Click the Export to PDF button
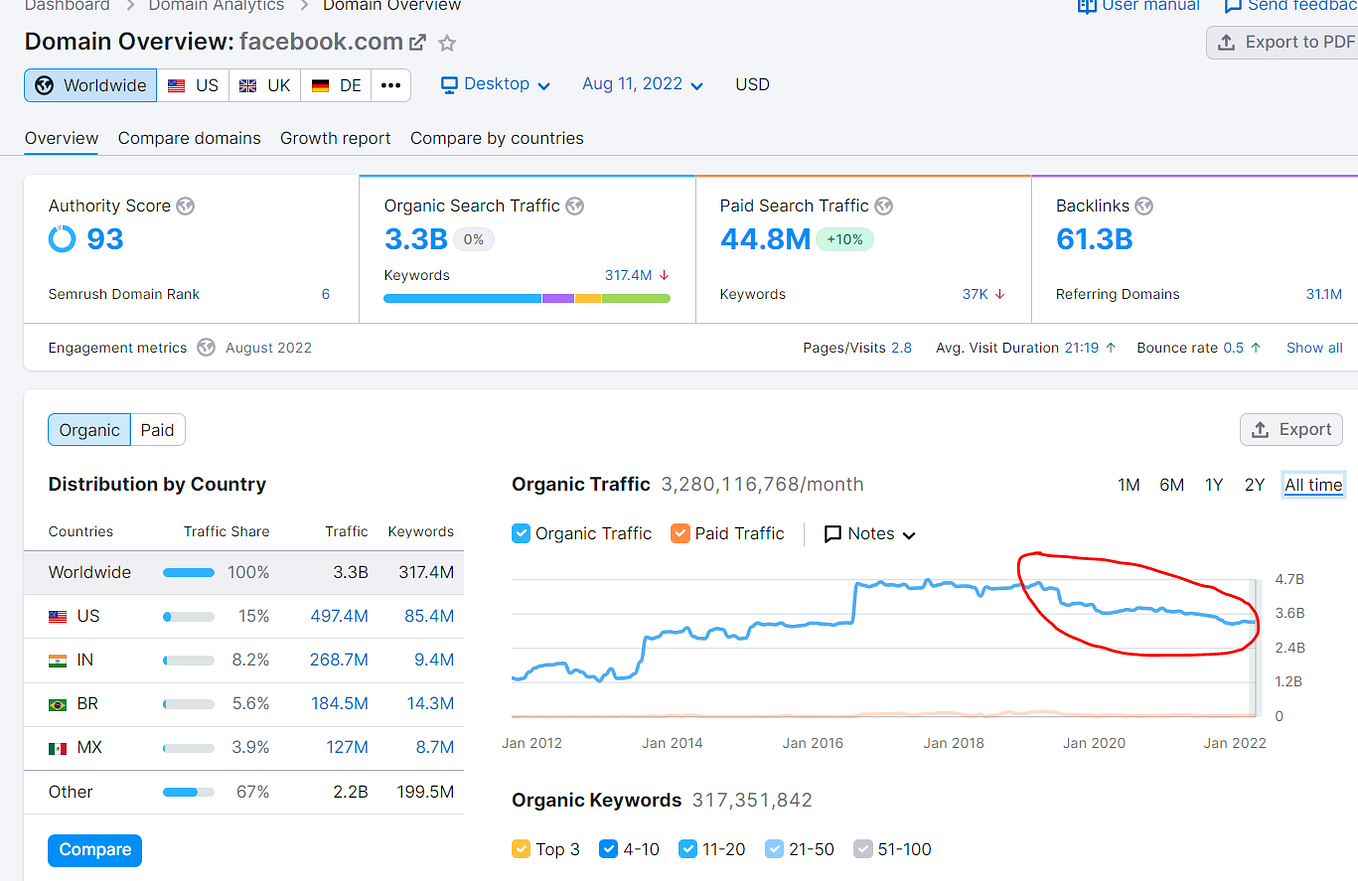 1282,42
